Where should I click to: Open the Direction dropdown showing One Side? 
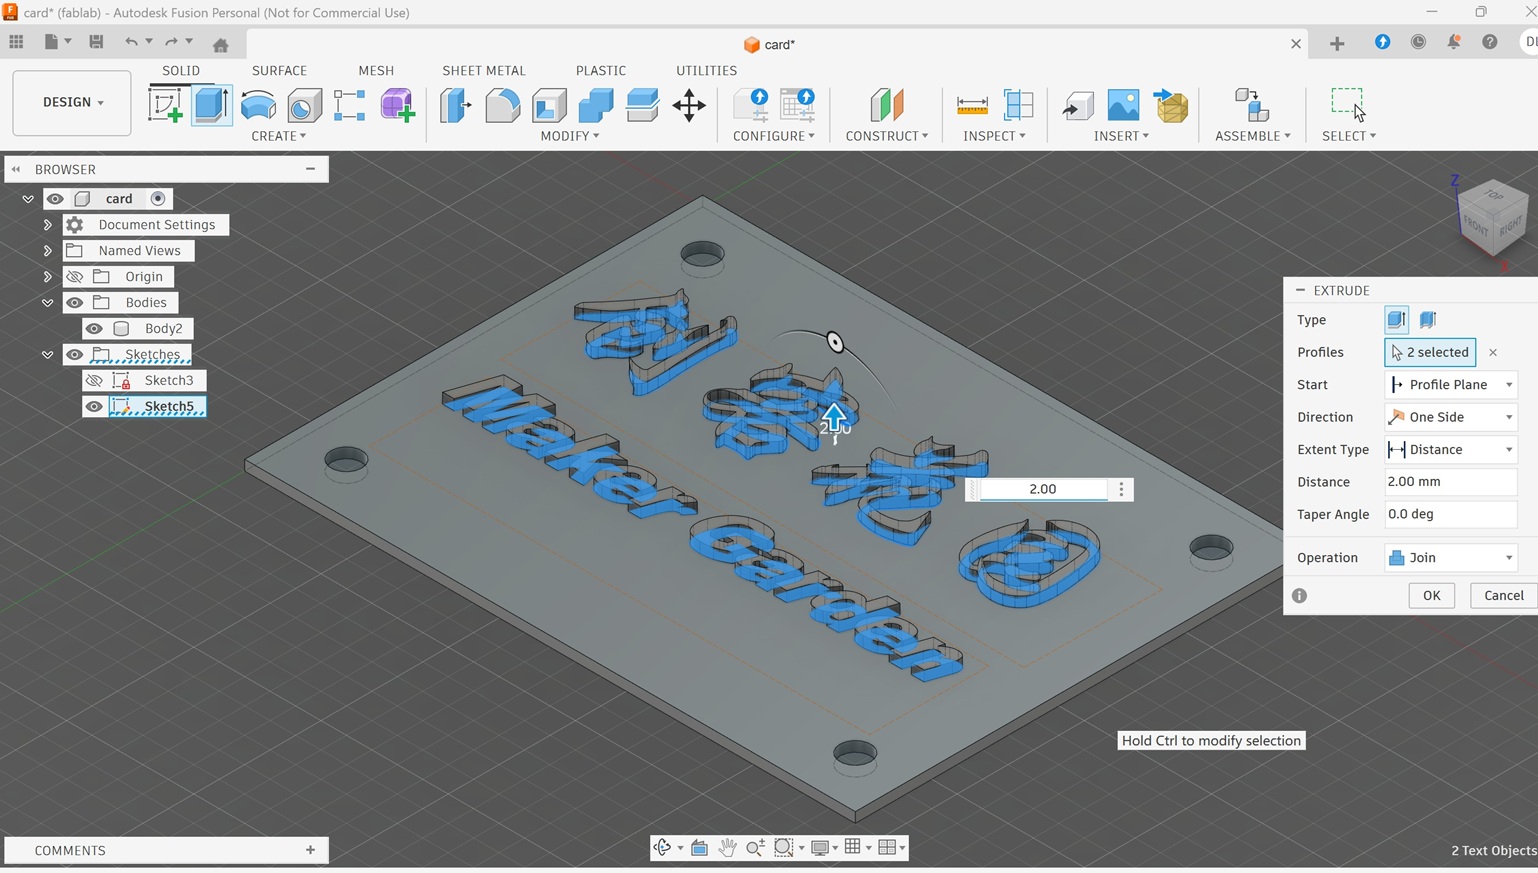click(1450, 417)
